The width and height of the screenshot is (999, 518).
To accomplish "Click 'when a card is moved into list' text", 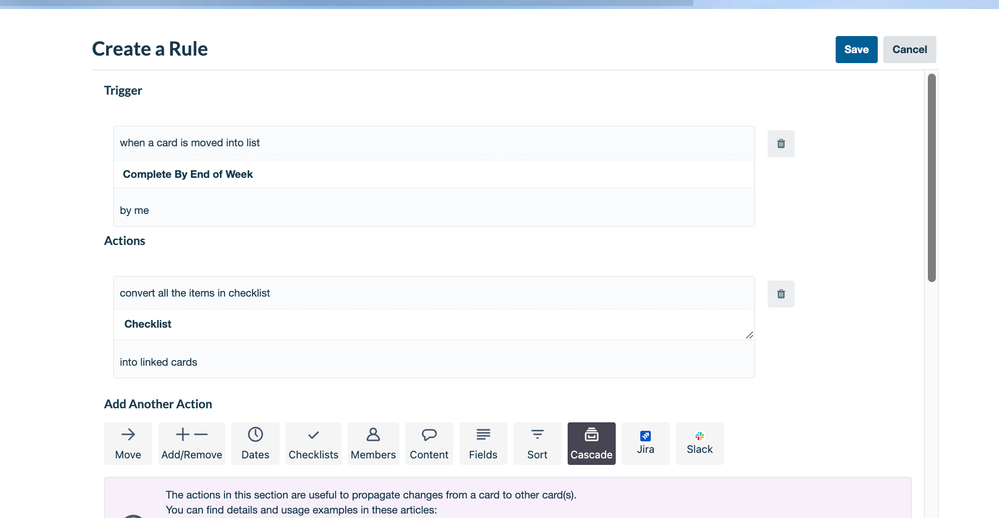I will (x=190, y=143).
